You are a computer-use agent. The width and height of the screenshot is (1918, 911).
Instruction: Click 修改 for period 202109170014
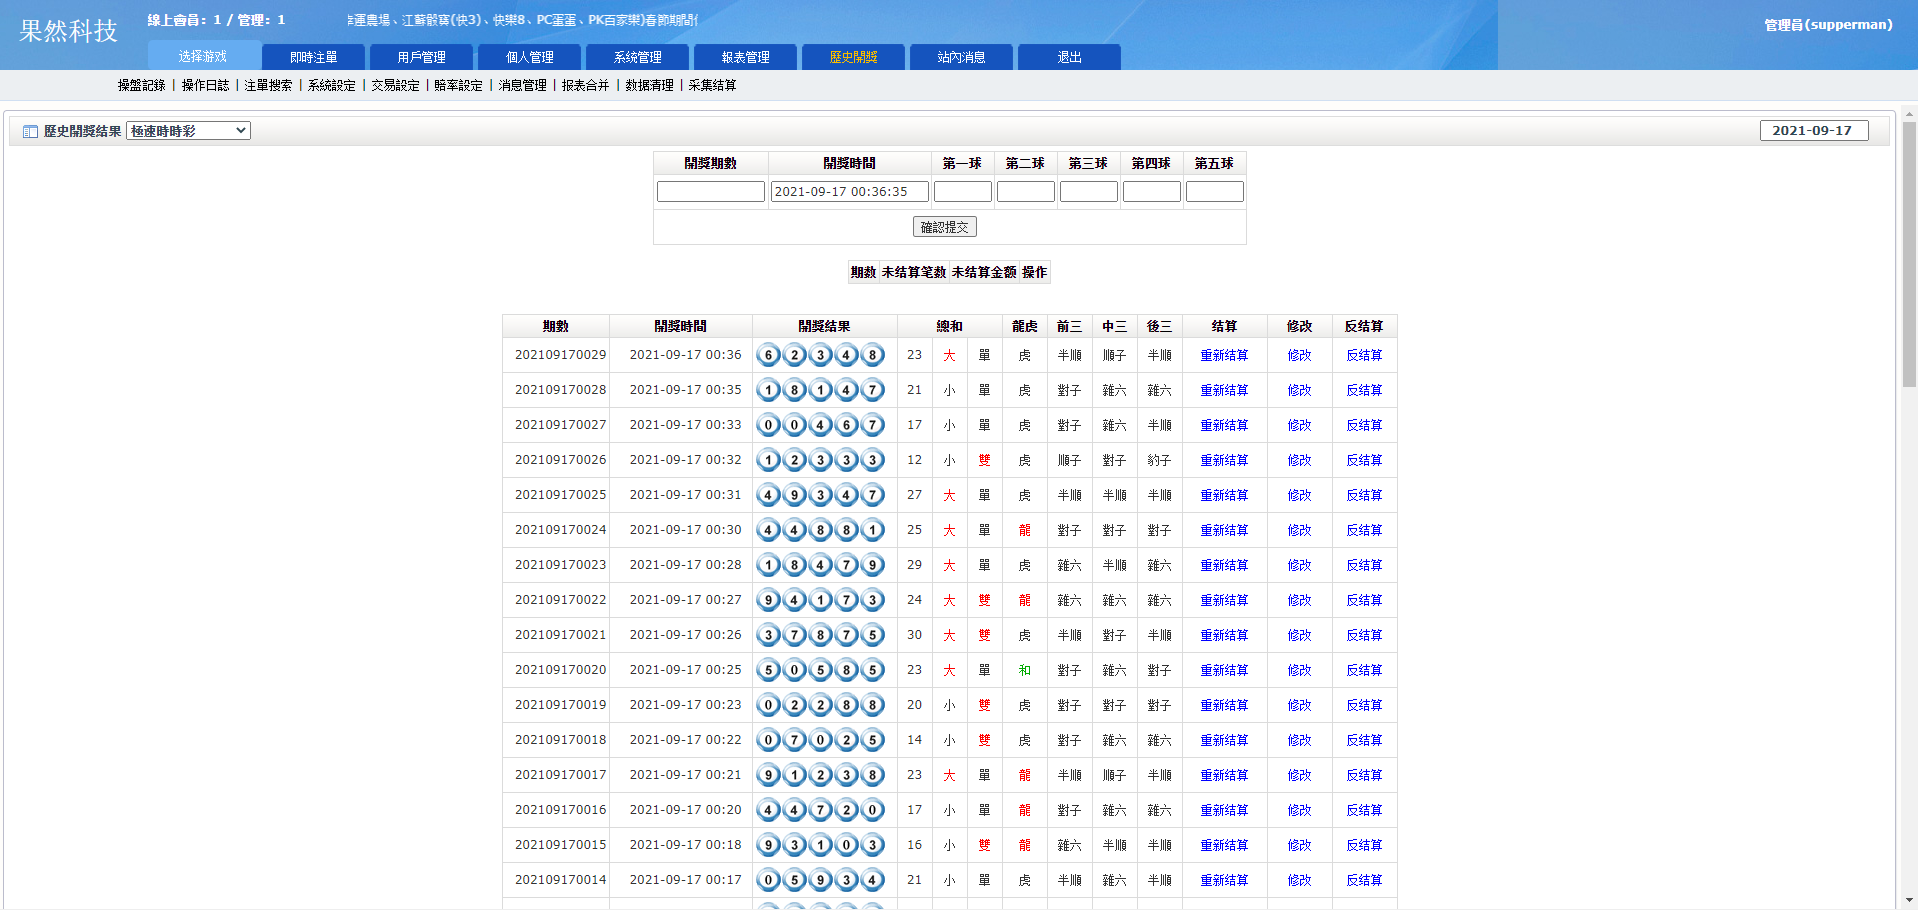coord(1299,880)
